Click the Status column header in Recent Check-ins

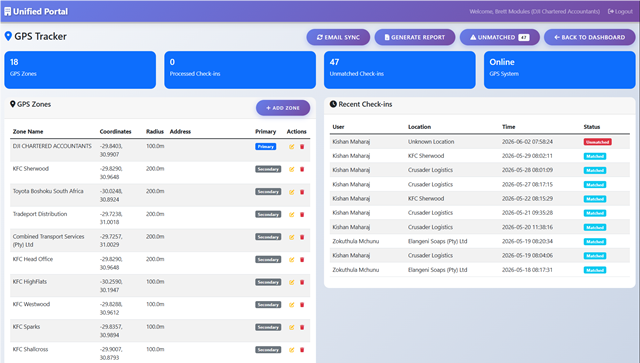592,127
